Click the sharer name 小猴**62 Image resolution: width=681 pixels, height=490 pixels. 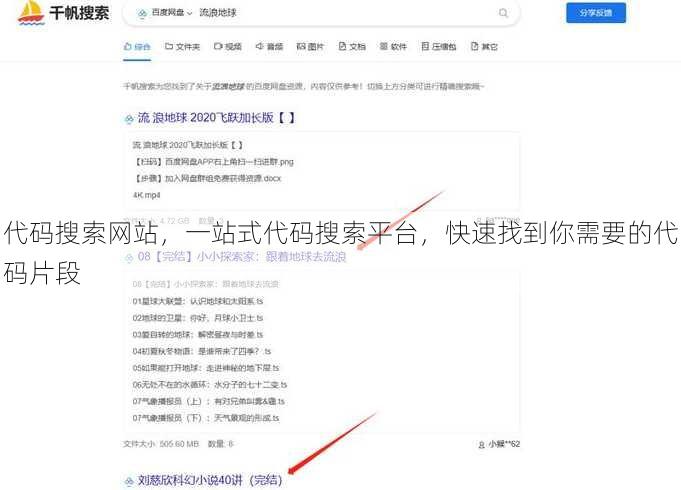(504, 444)
